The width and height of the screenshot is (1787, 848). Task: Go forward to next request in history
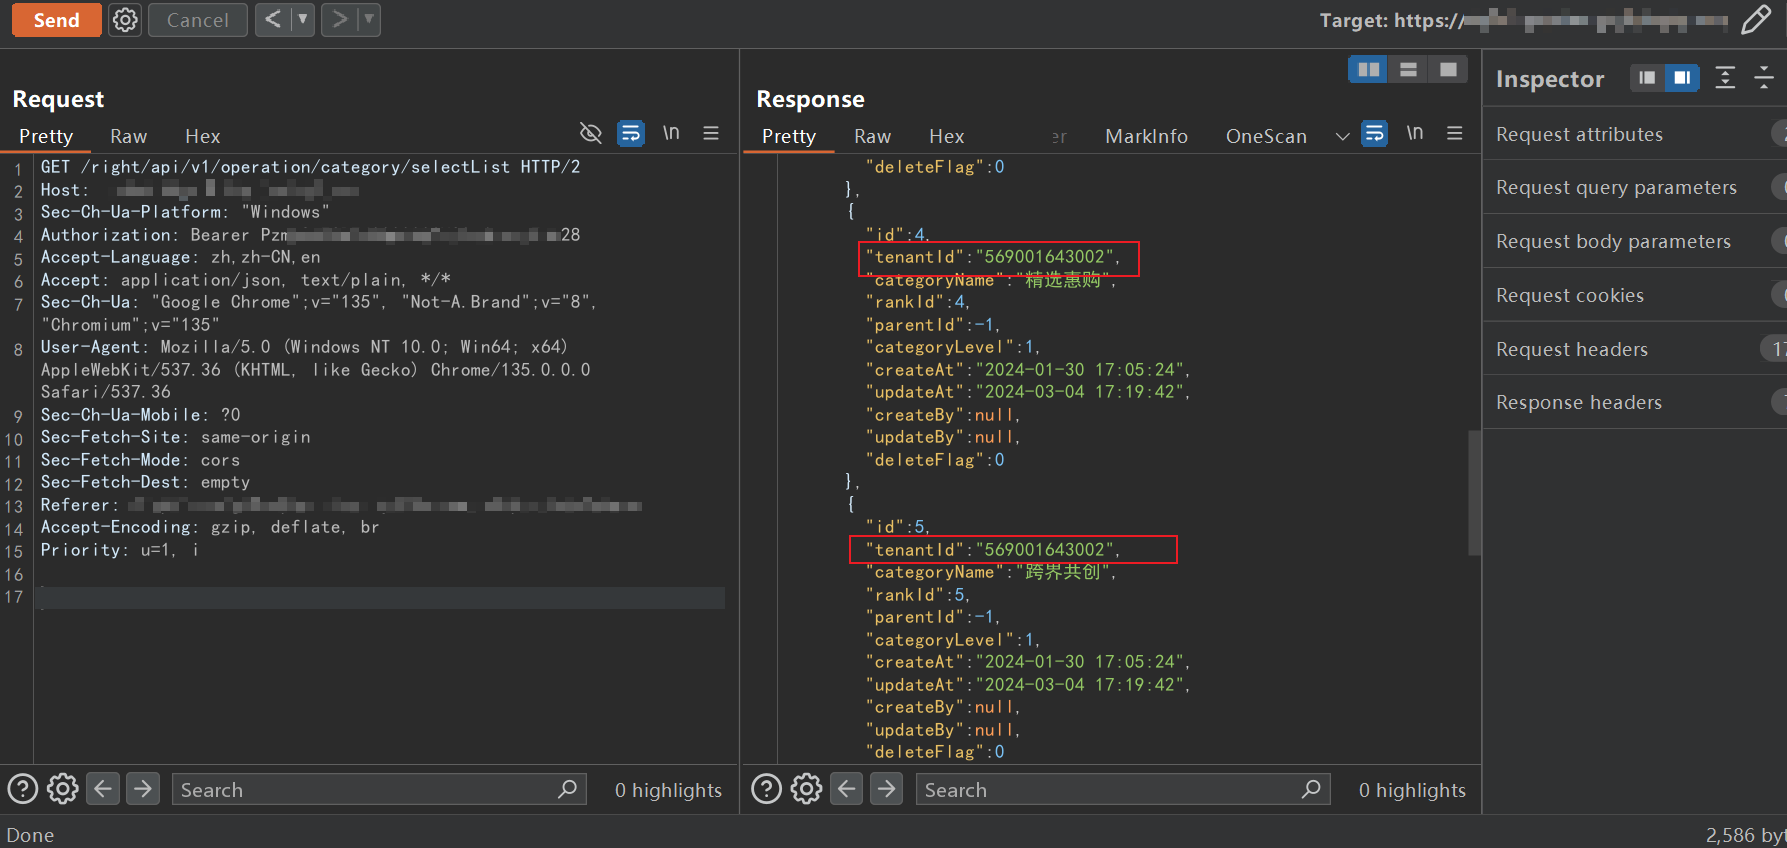point(339,19)
